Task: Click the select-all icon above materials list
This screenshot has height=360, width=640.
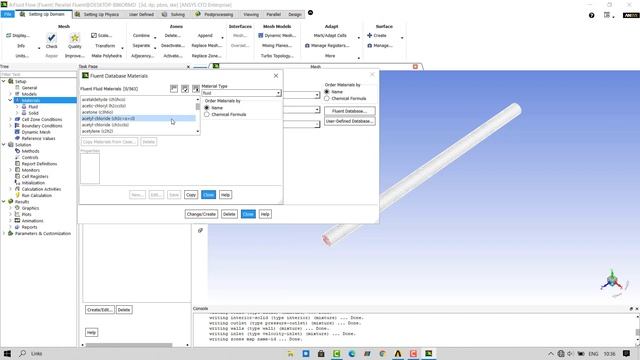Action: [x=185, y=89]
